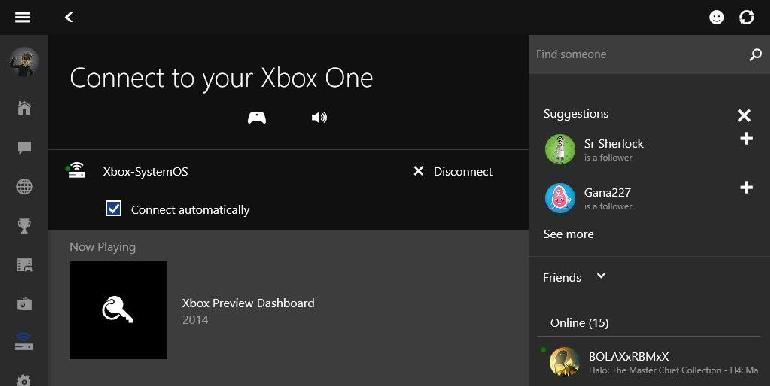This screenshot has width=770, height=386.
Task: Open BOLAXxRBMxX's friend entry
Action: coord(649,362)
